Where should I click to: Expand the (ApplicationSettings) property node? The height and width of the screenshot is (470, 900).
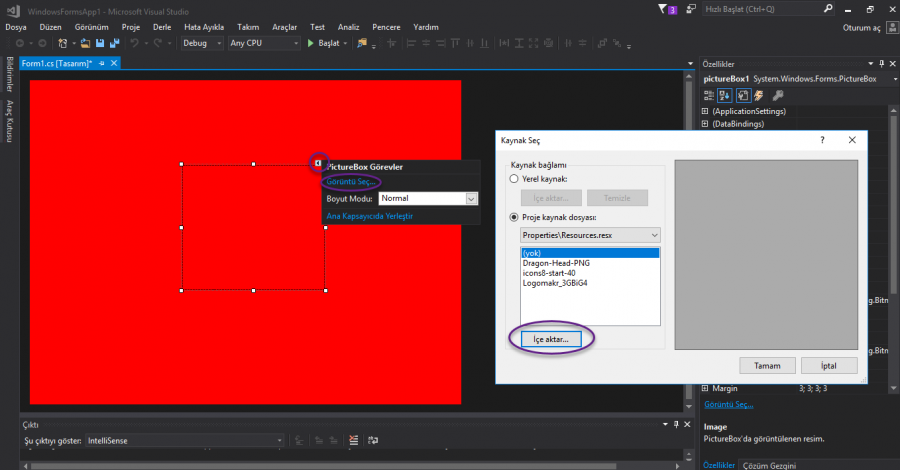(x=705, y=111)
